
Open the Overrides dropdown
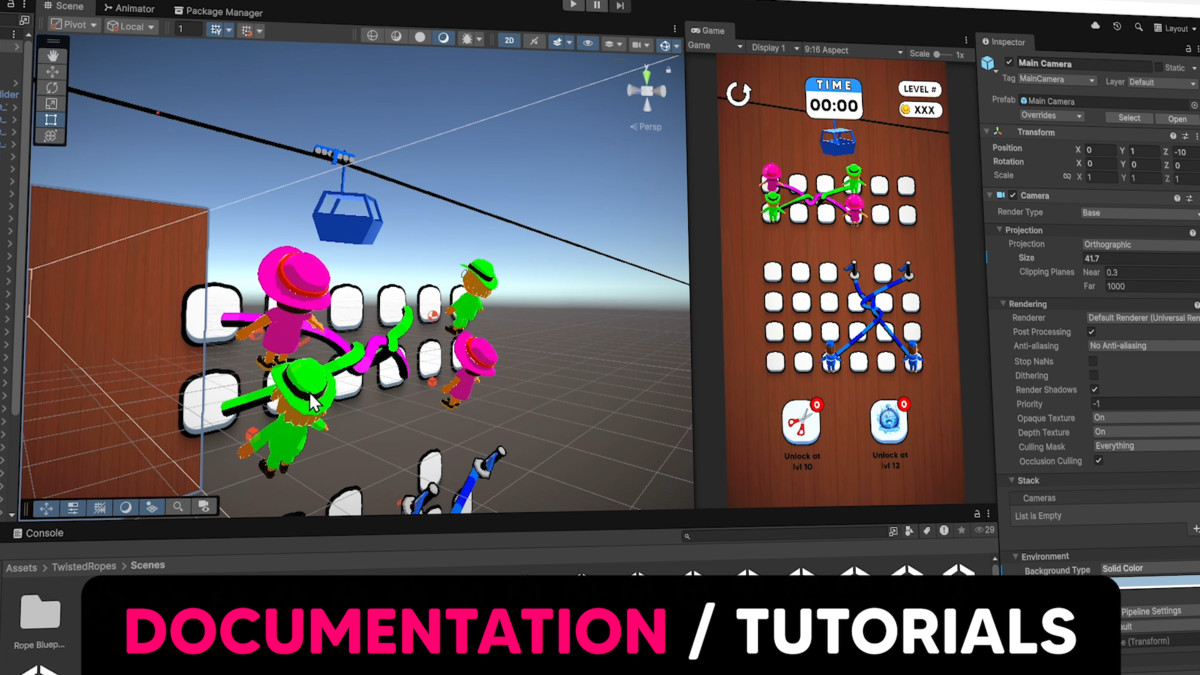coord(1052,115)
